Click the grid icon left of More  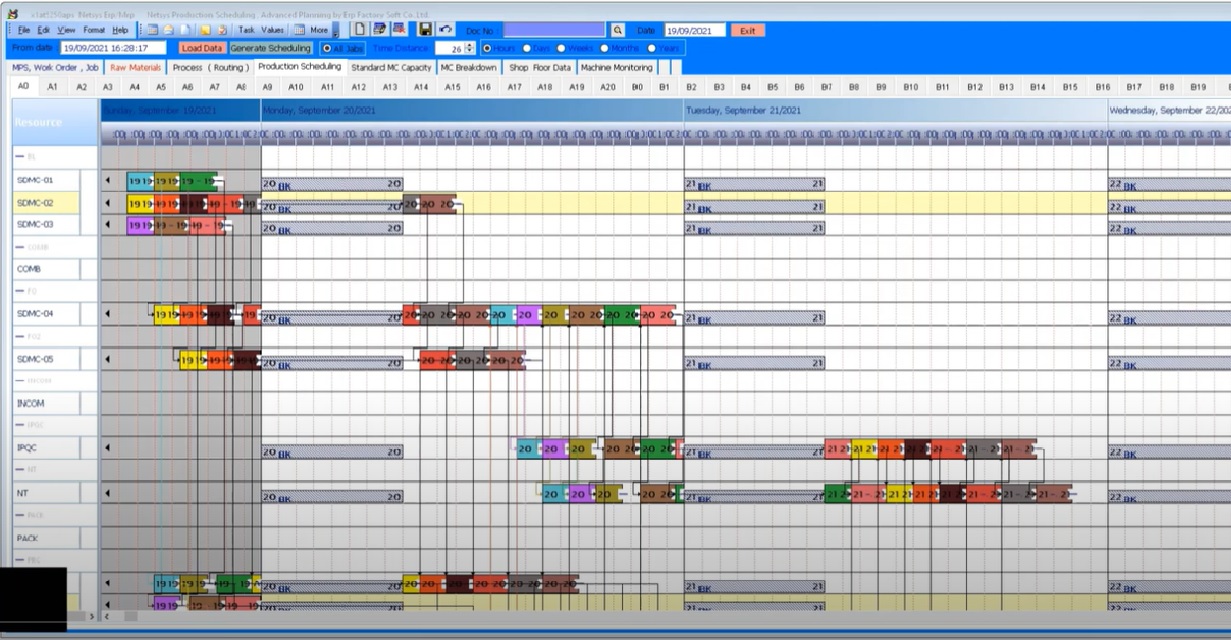click(x=299, y=30)
